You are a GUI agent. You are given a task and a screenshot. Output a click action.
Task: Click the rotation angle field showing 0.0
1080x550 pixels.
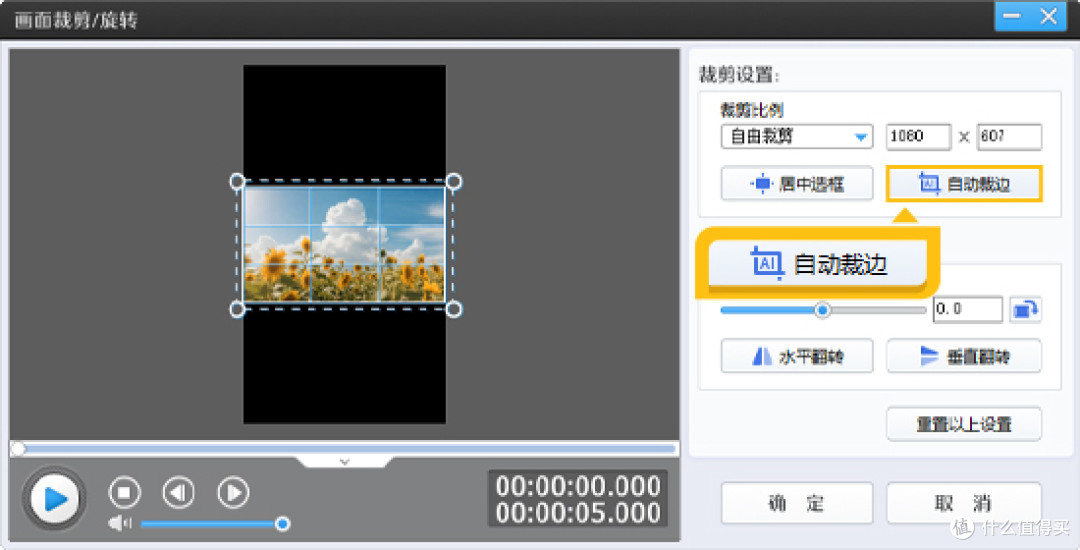click(x=968, y=309)
